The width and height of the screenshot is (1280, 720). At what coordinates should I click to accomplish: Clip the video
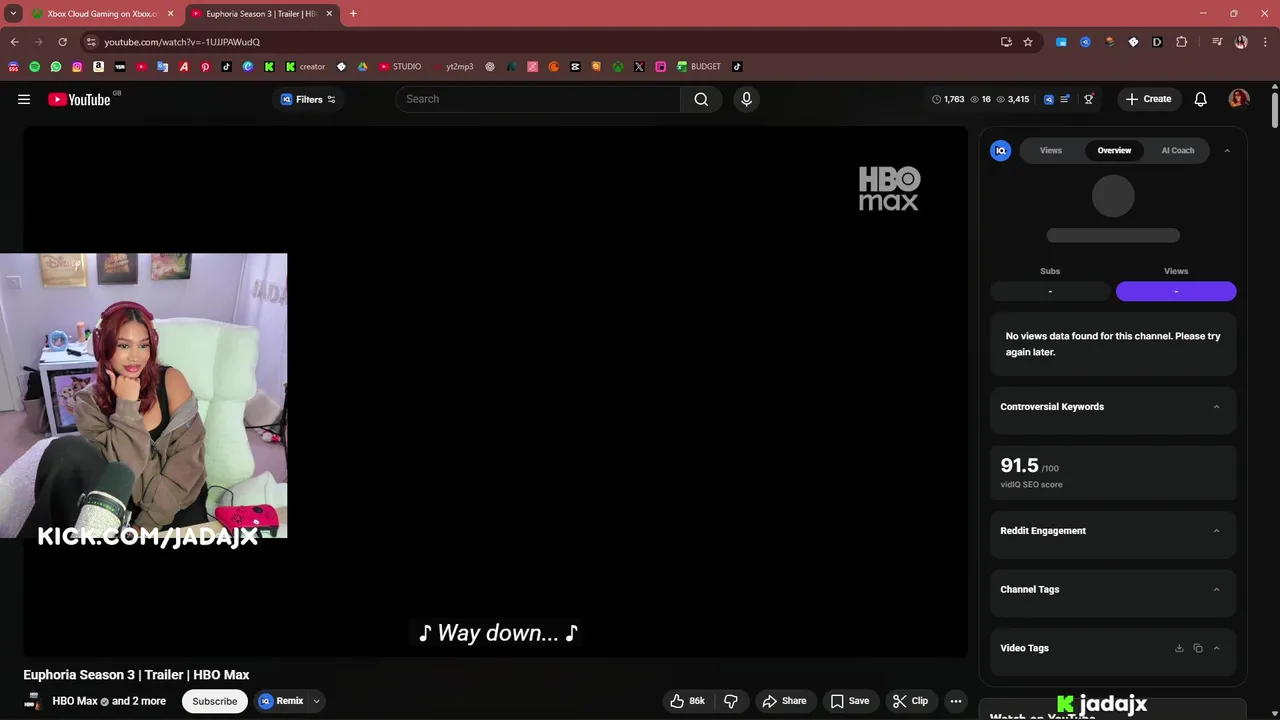[x=910, y=701]
